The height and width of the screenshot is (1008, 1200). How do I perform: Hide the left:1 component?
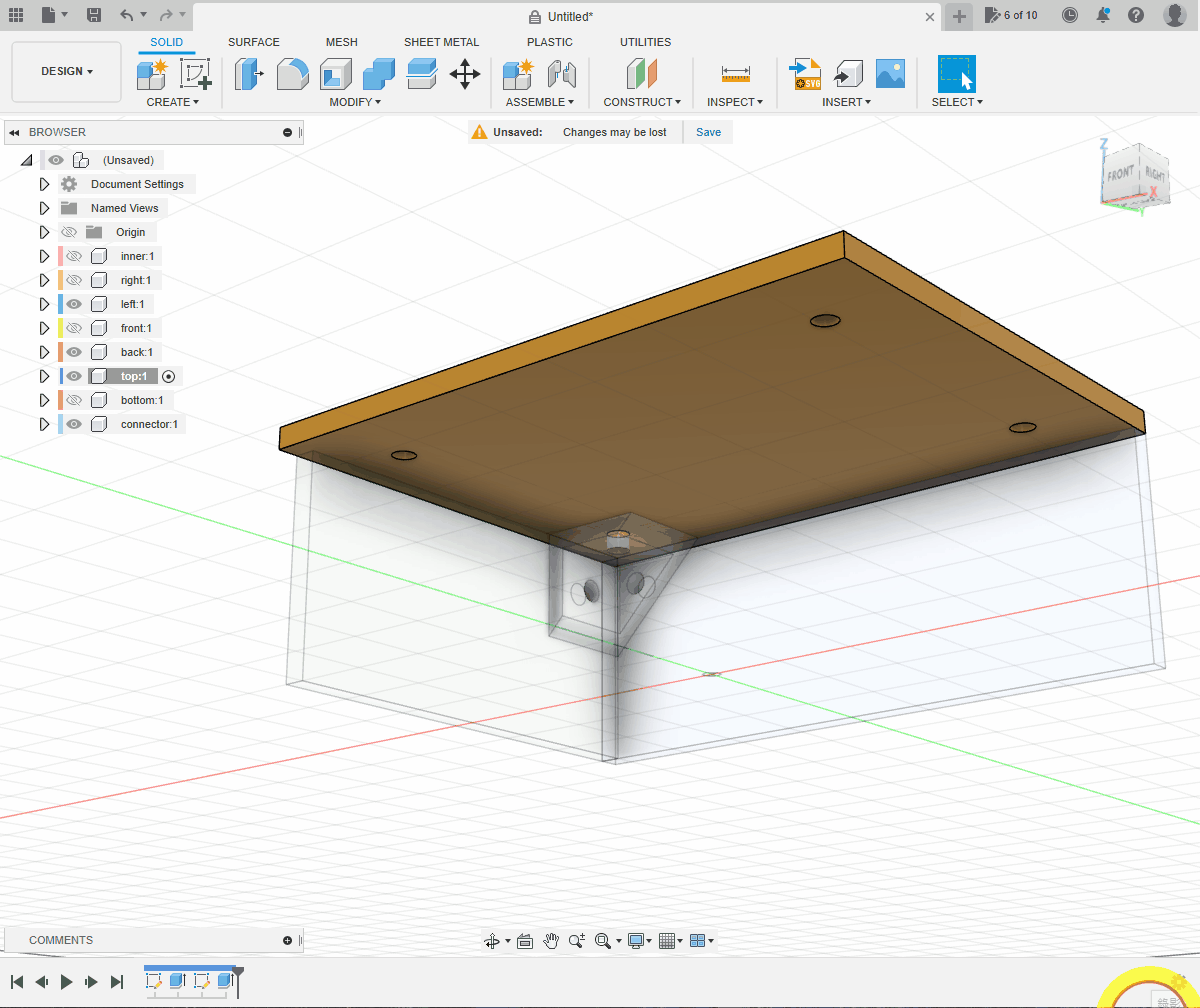click(74, 304)
